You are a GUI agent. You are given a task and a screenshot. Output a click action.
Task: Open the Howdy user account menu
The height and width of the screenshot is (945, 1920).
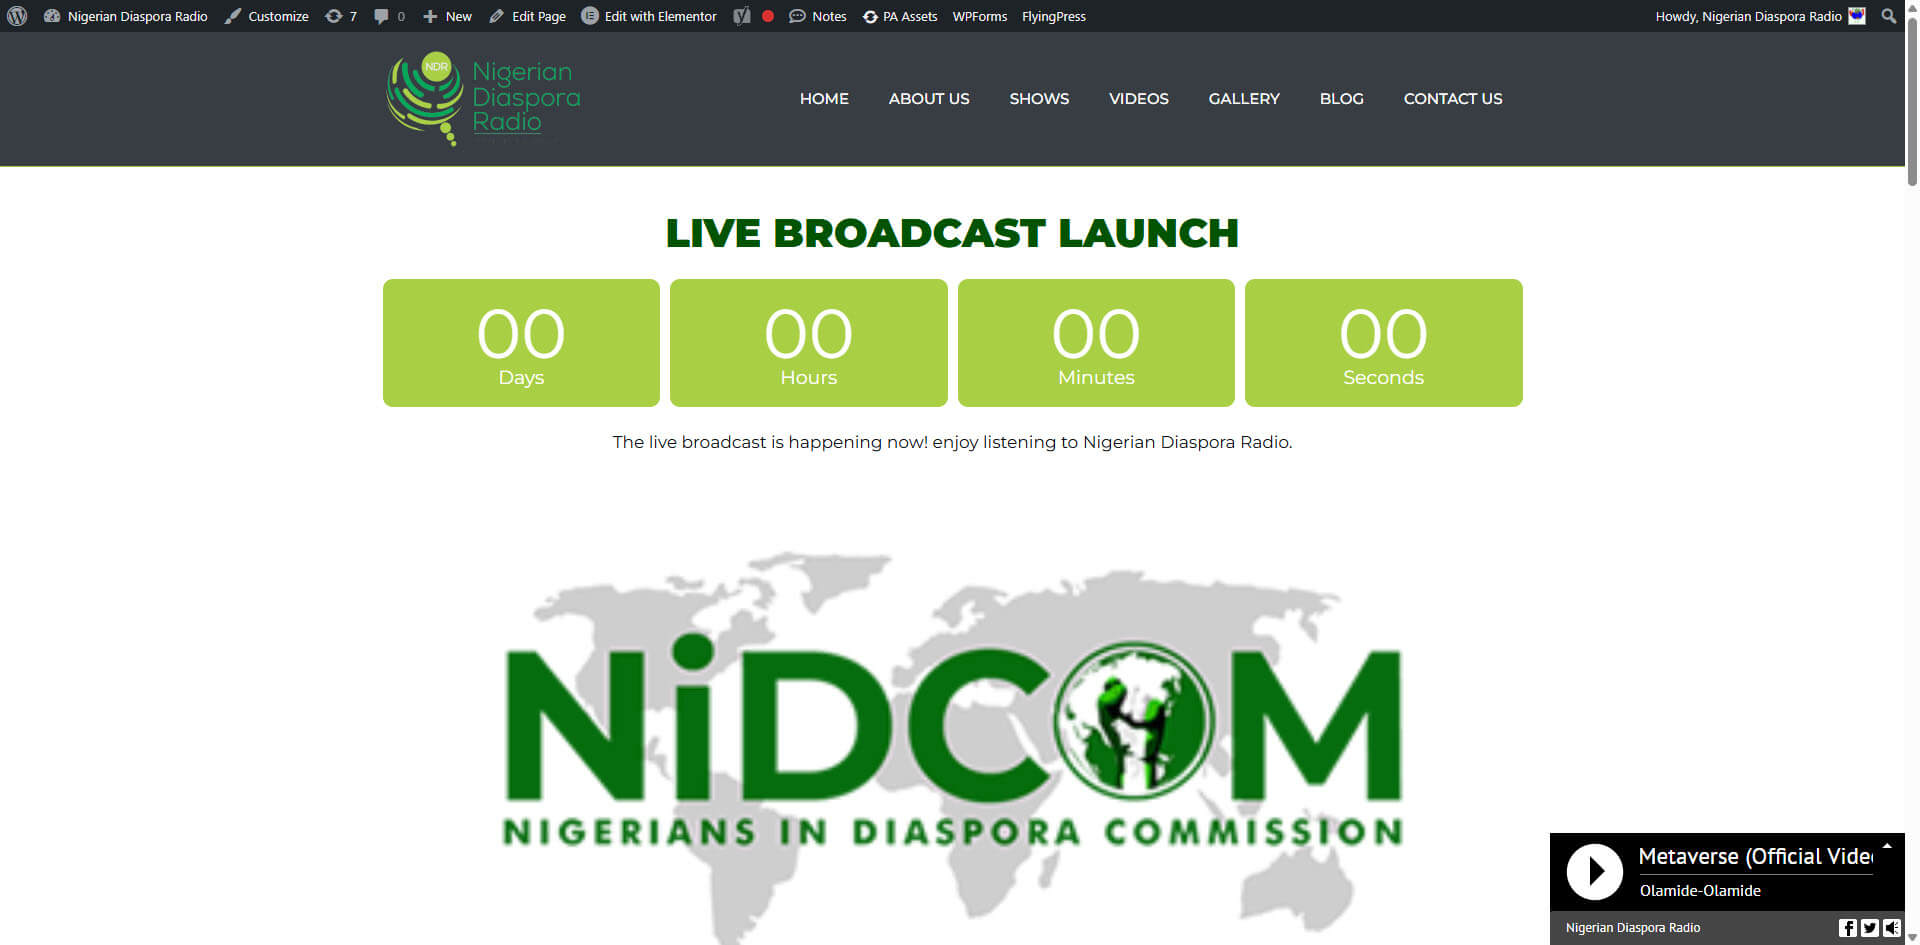[x=1761, y=16]
